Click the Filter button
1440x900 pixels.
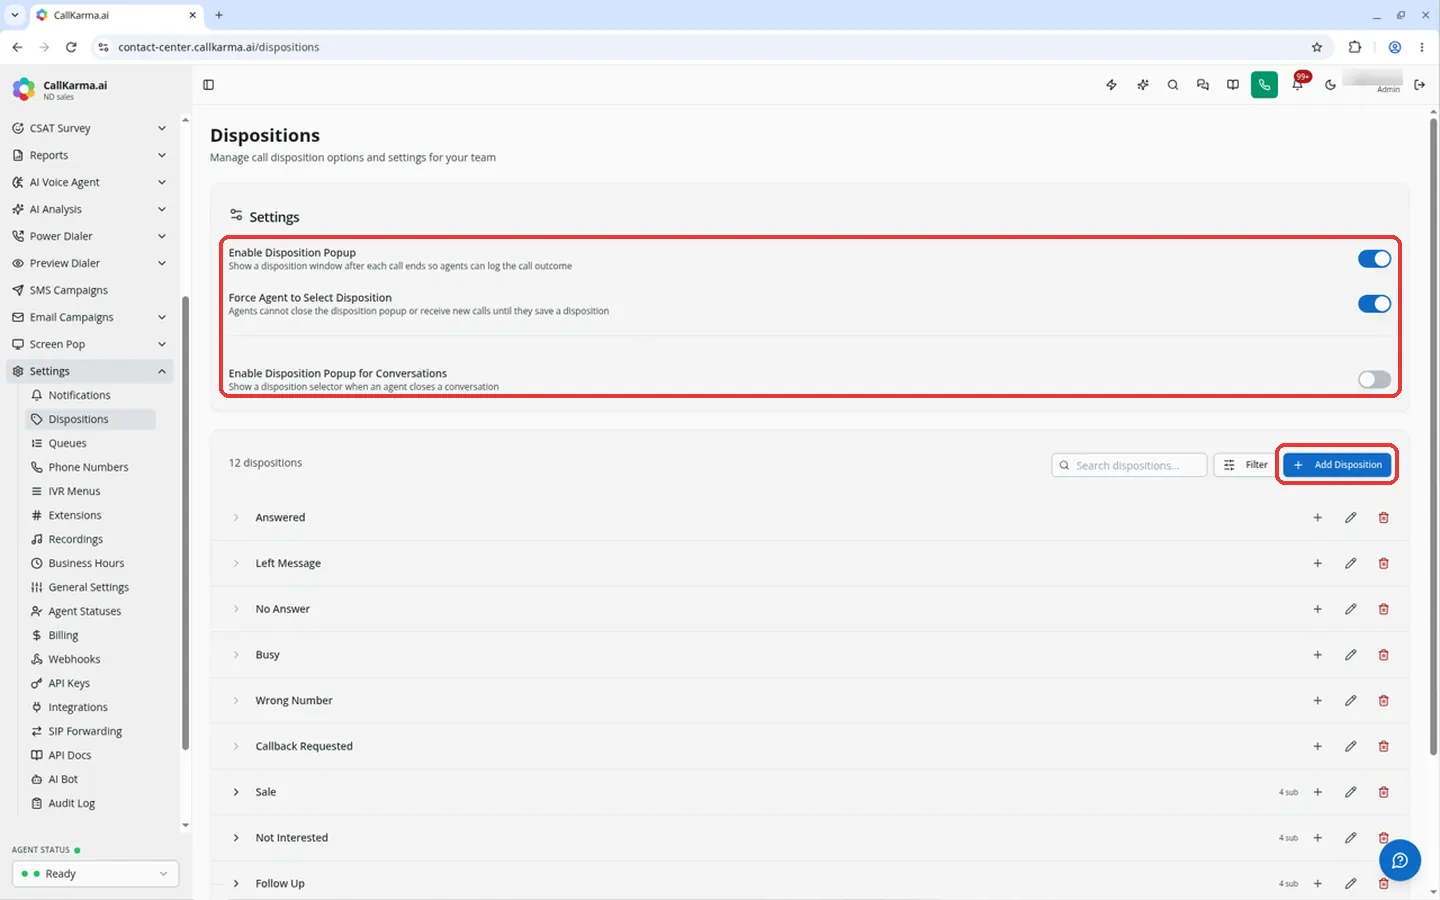(x=1245, y=465)
